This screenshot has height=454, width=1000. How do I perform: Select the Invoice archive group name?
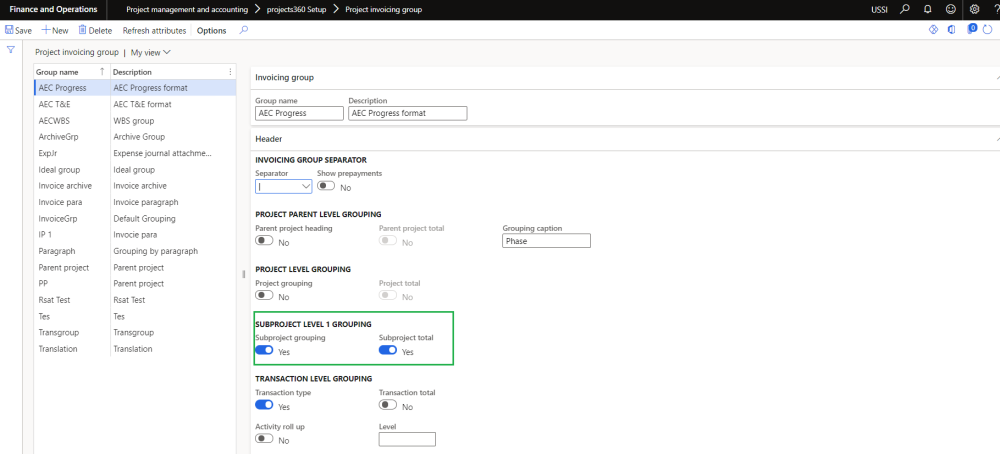[x=65, y=186]
